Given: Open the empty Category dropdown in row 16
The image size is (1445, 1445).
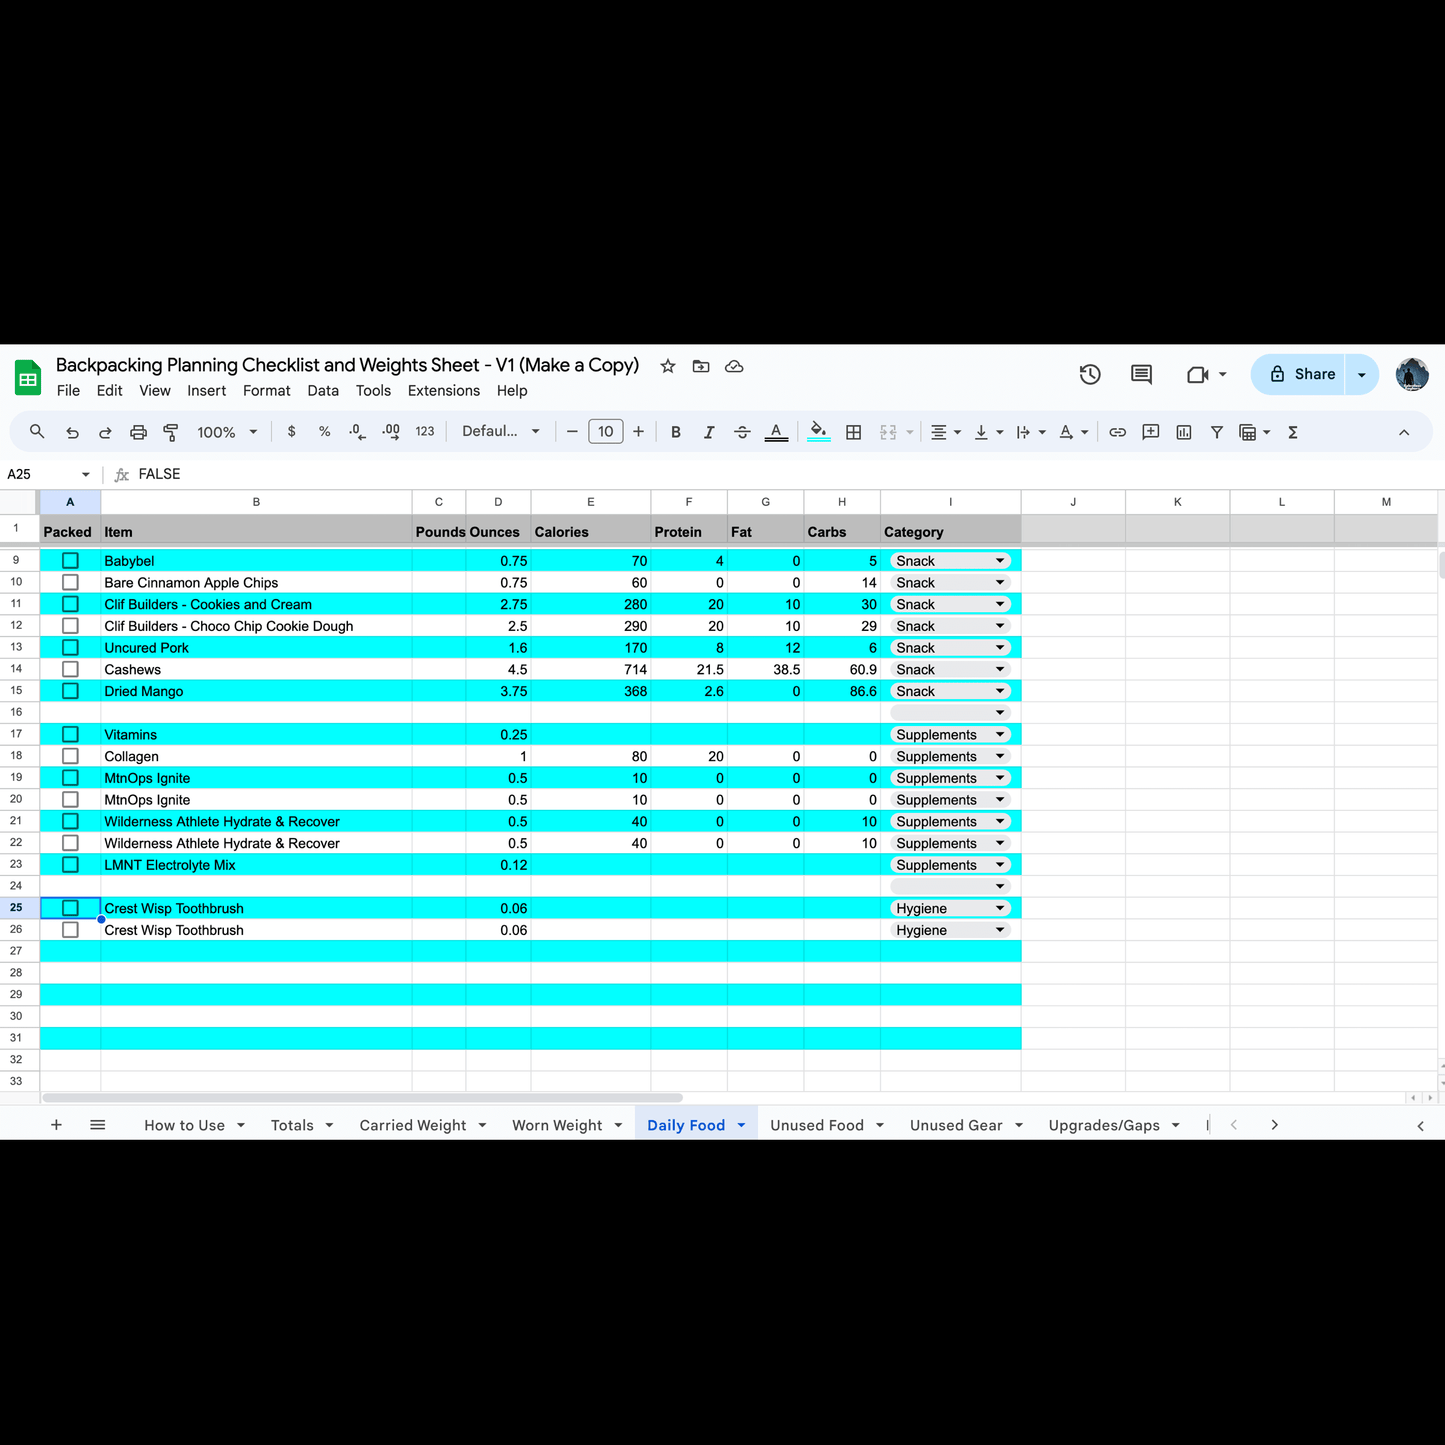Looking at the screenshot, I should tap(999, 712).
